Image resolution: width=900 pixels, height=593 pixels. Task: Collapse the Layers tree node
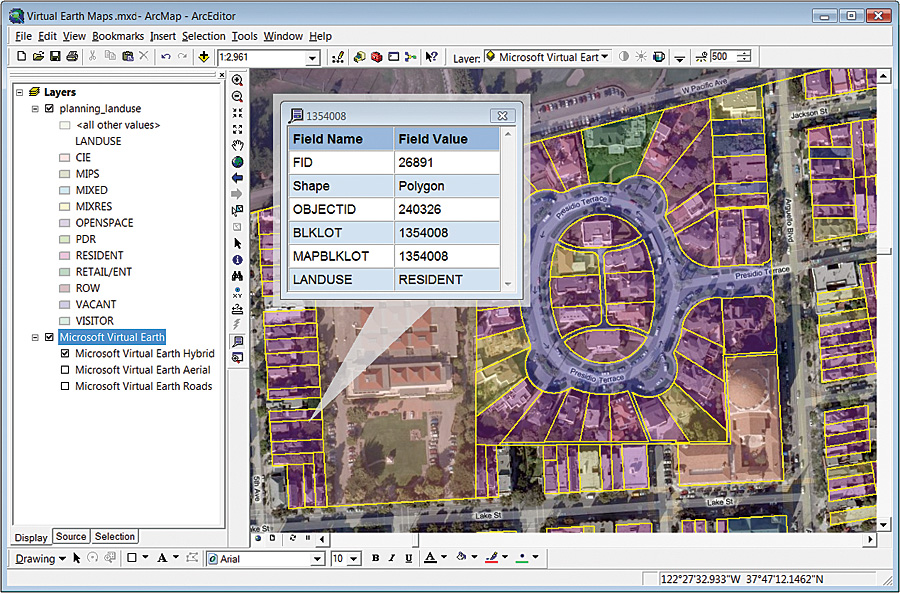coord(20,92)
